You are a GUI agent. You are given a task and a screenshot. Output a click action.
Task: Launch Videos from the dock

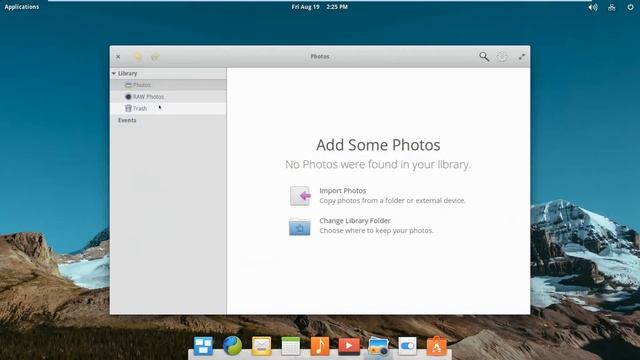pyautogui.click(x=349, y=346)
